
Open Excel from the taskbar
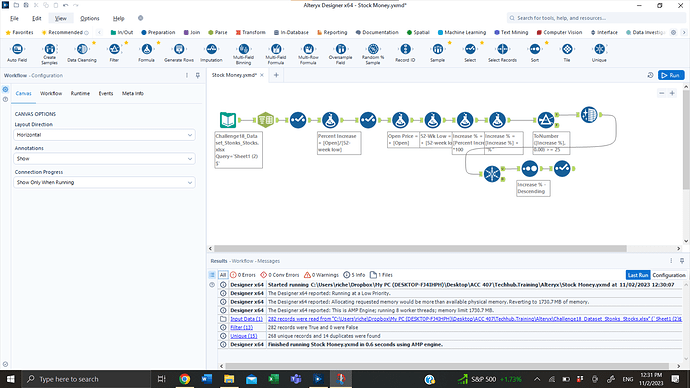(x=274, y=379)
